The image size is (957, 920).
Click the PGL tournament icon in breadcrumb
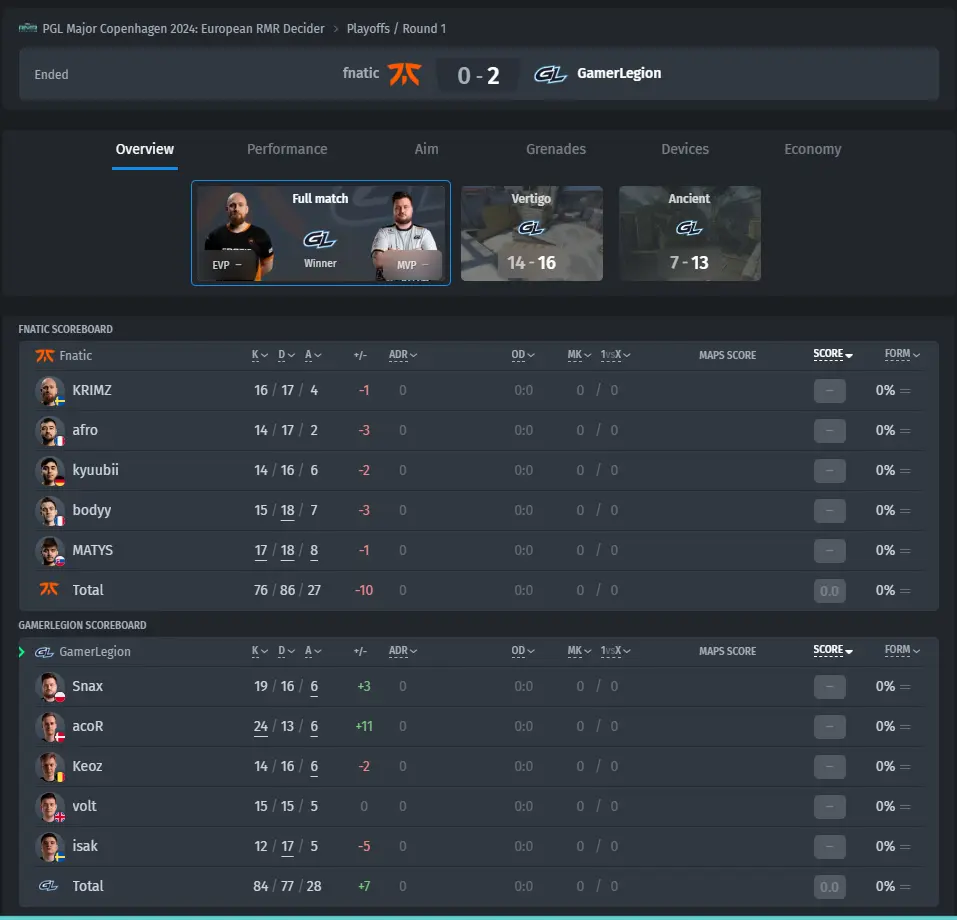click(28, 28)
